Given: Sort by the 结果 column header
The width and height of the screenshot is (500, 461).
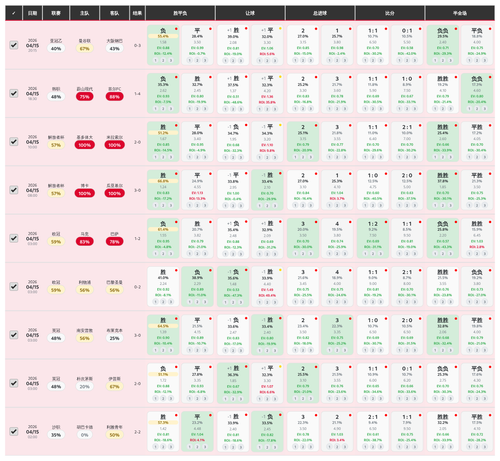Looking at the screenshot, I should pyautogui.click(x=137, y=13).
